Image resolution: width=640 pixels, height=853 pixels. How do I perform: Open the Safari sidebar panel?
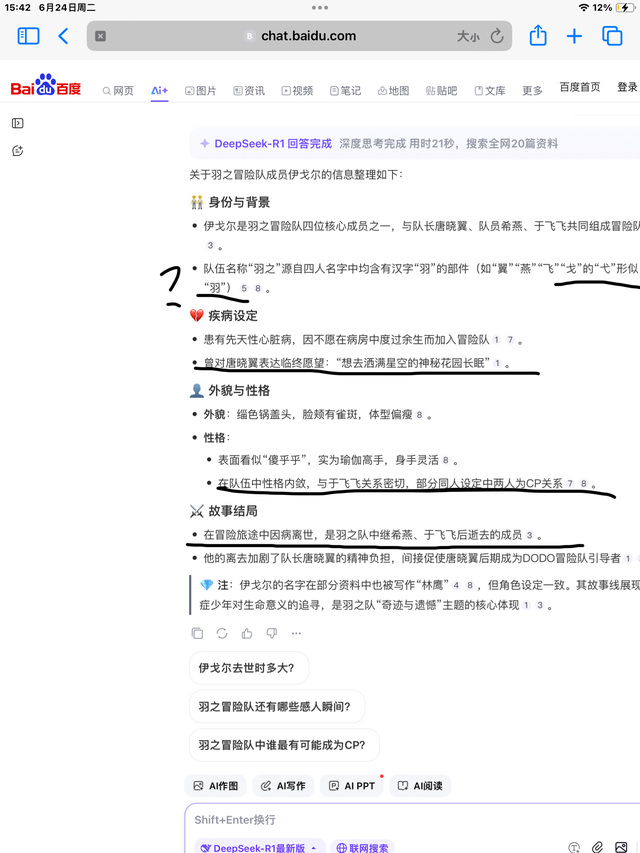(x=29, y=36)
